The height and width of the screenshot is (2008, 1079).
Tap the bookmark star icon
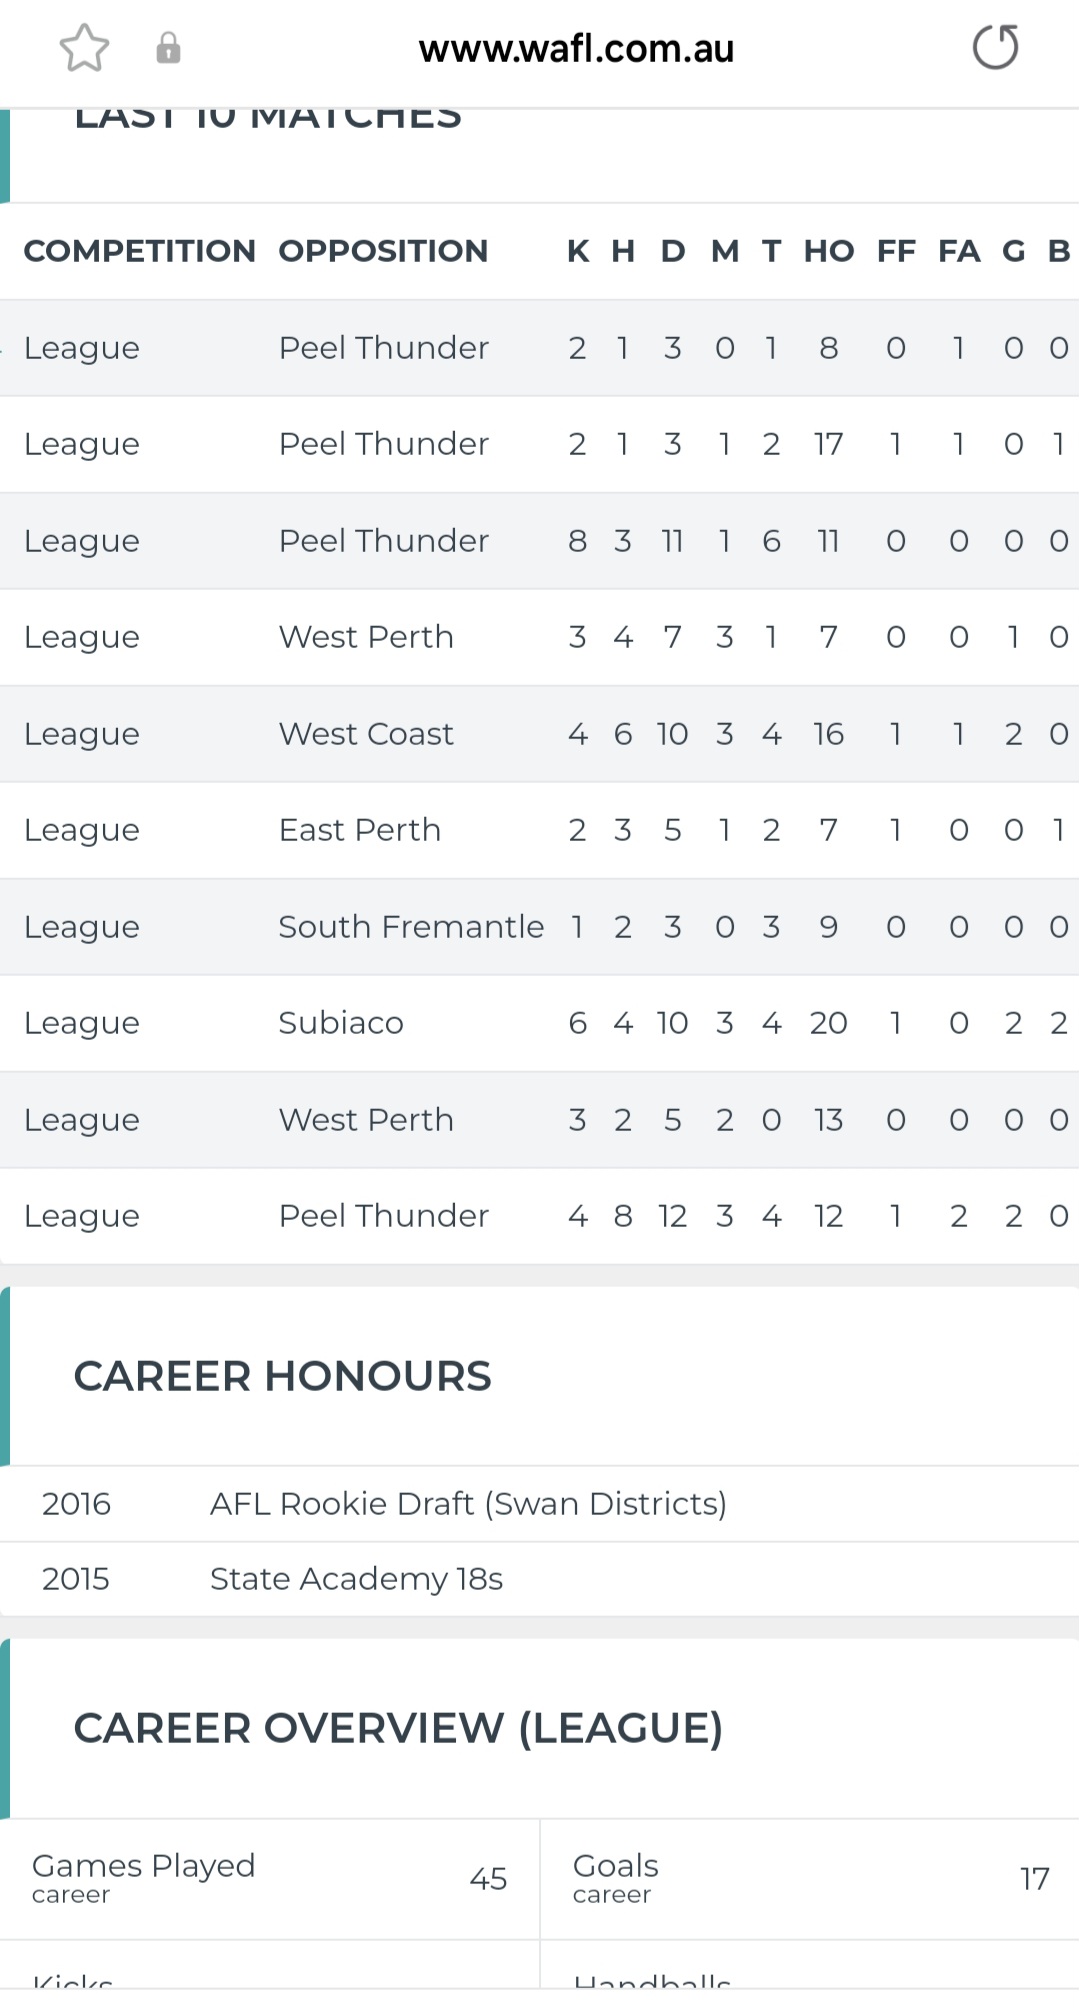(84, 47)
